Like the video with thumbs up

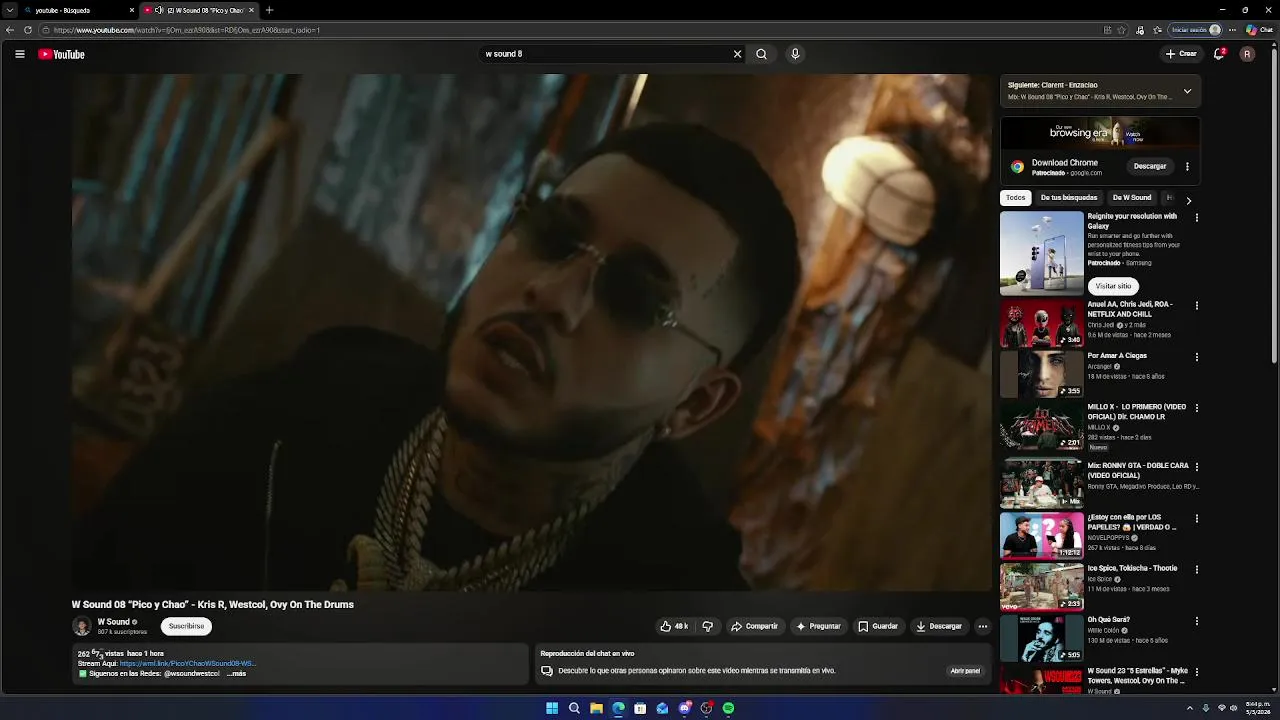(x=673, y=626)
